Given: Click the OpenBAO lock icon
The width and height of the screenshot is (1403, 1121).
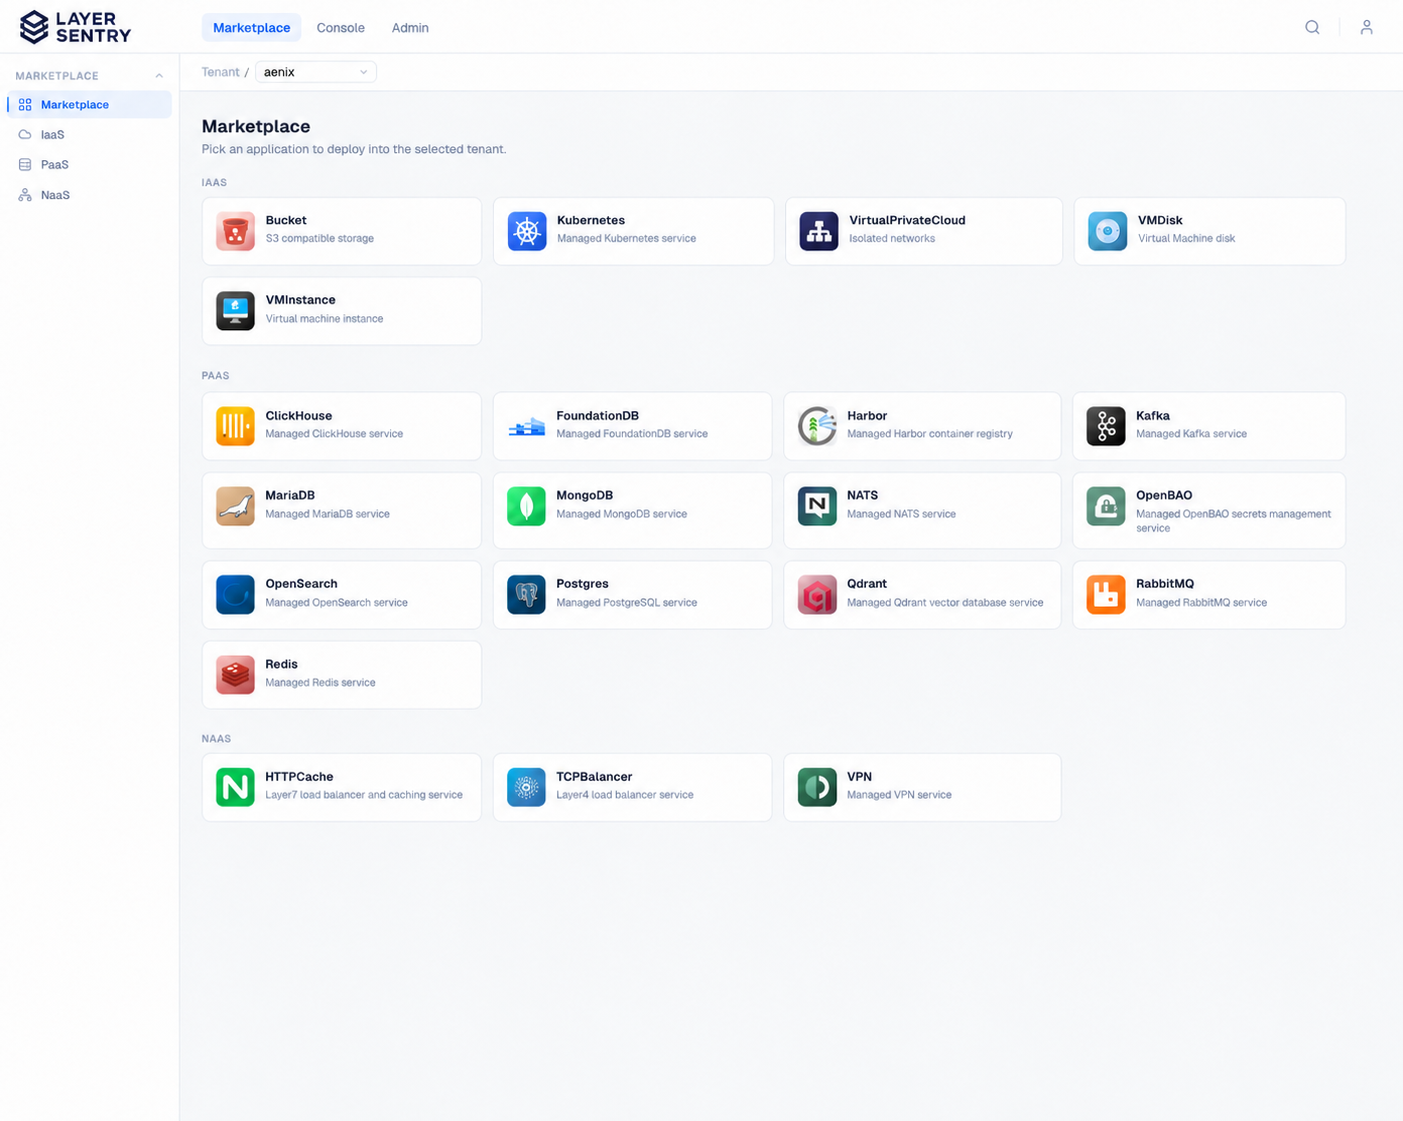Looking at the screenshot, I should (1106, 506).
